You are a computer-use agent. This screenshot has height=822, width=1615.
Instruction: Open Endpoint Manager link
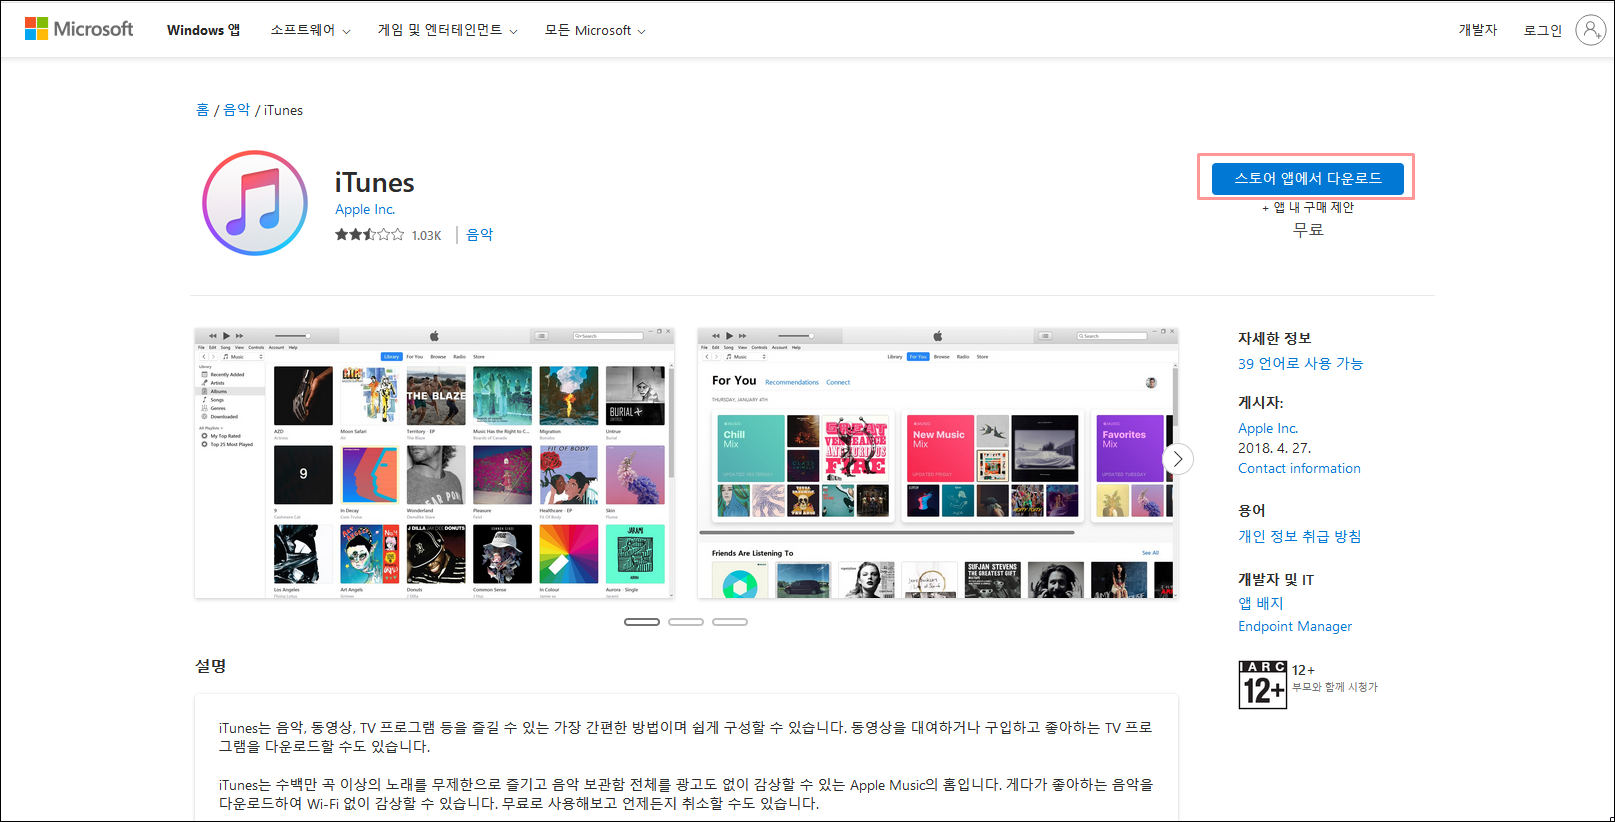(1295, 626)
